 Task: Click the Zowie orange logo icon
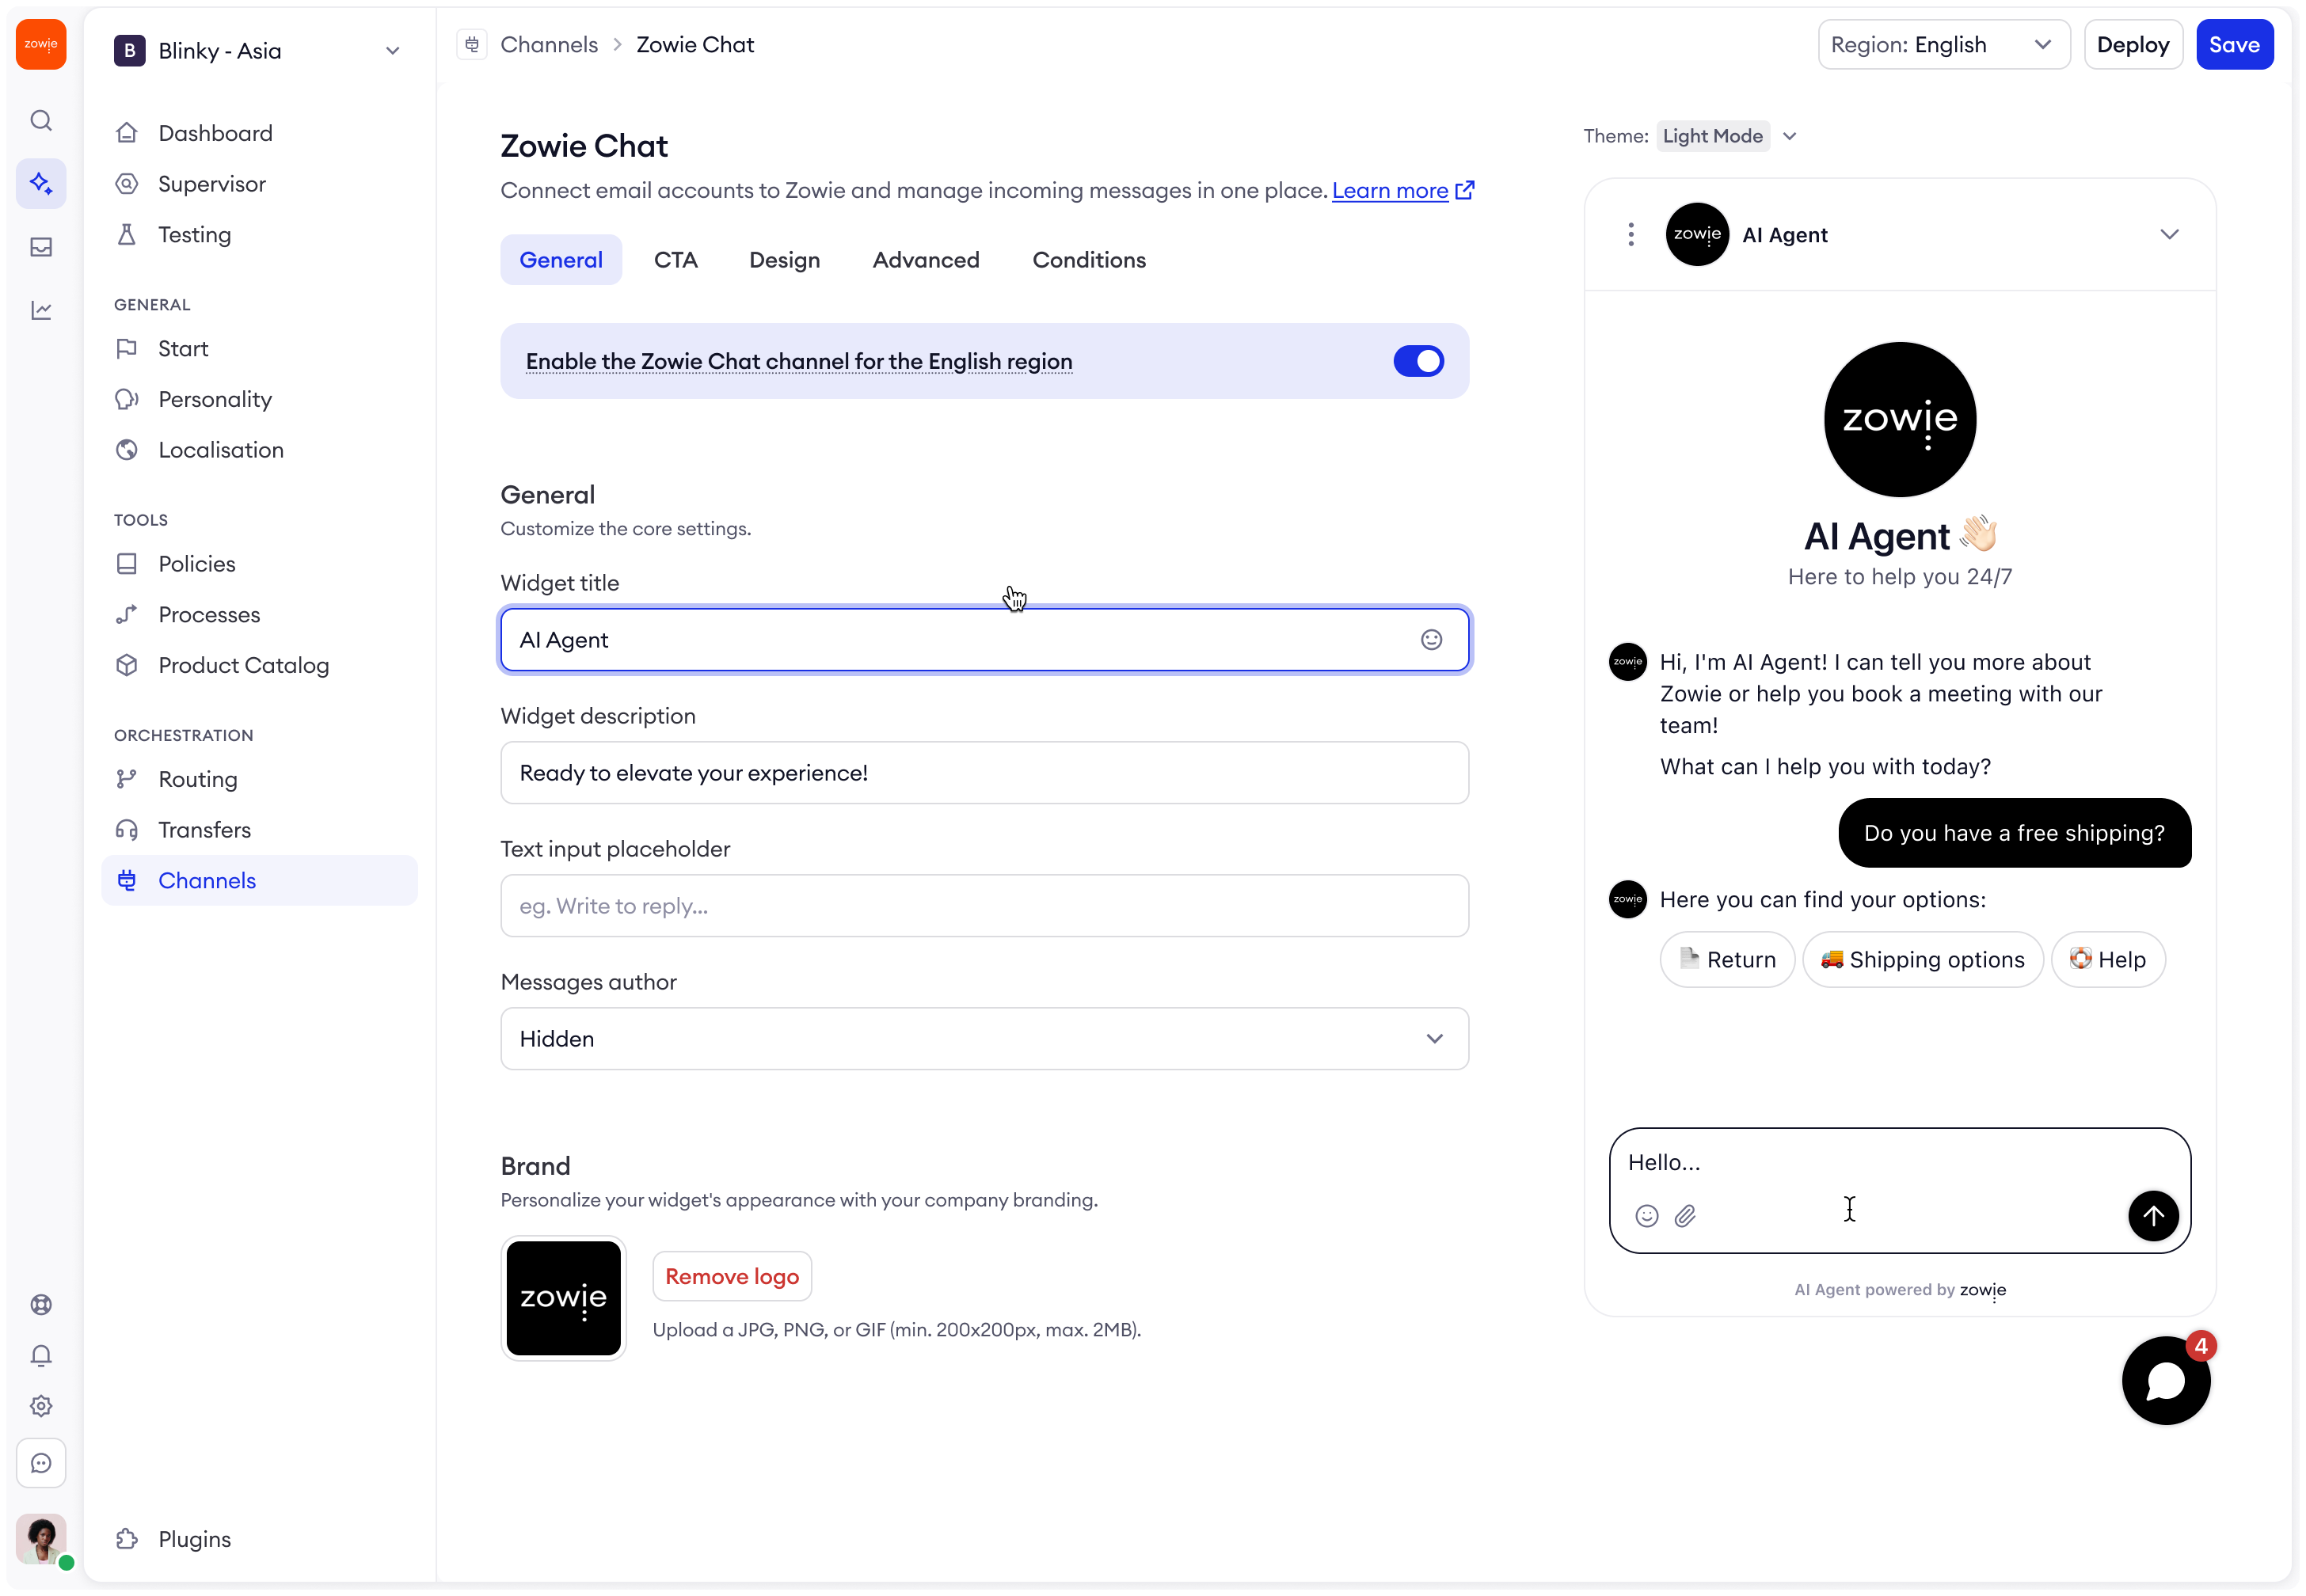point(41,45)
